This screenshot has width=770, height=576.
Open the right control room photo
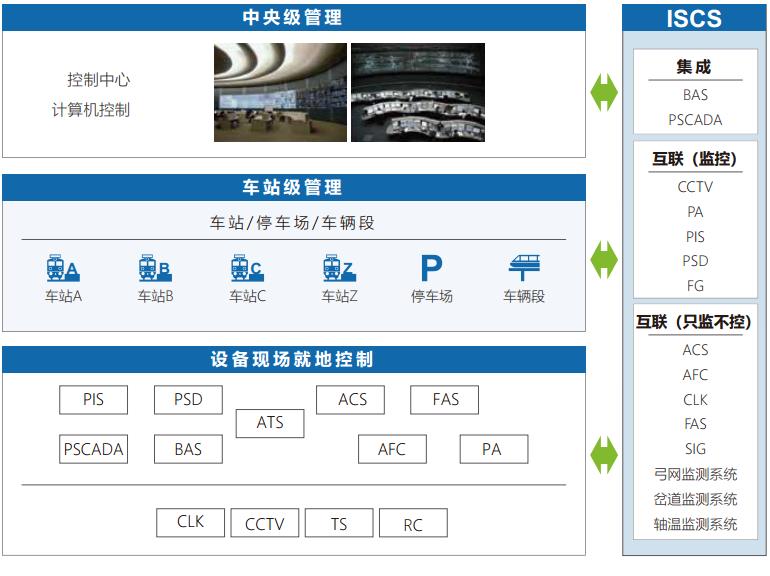(x=417, y=92)
